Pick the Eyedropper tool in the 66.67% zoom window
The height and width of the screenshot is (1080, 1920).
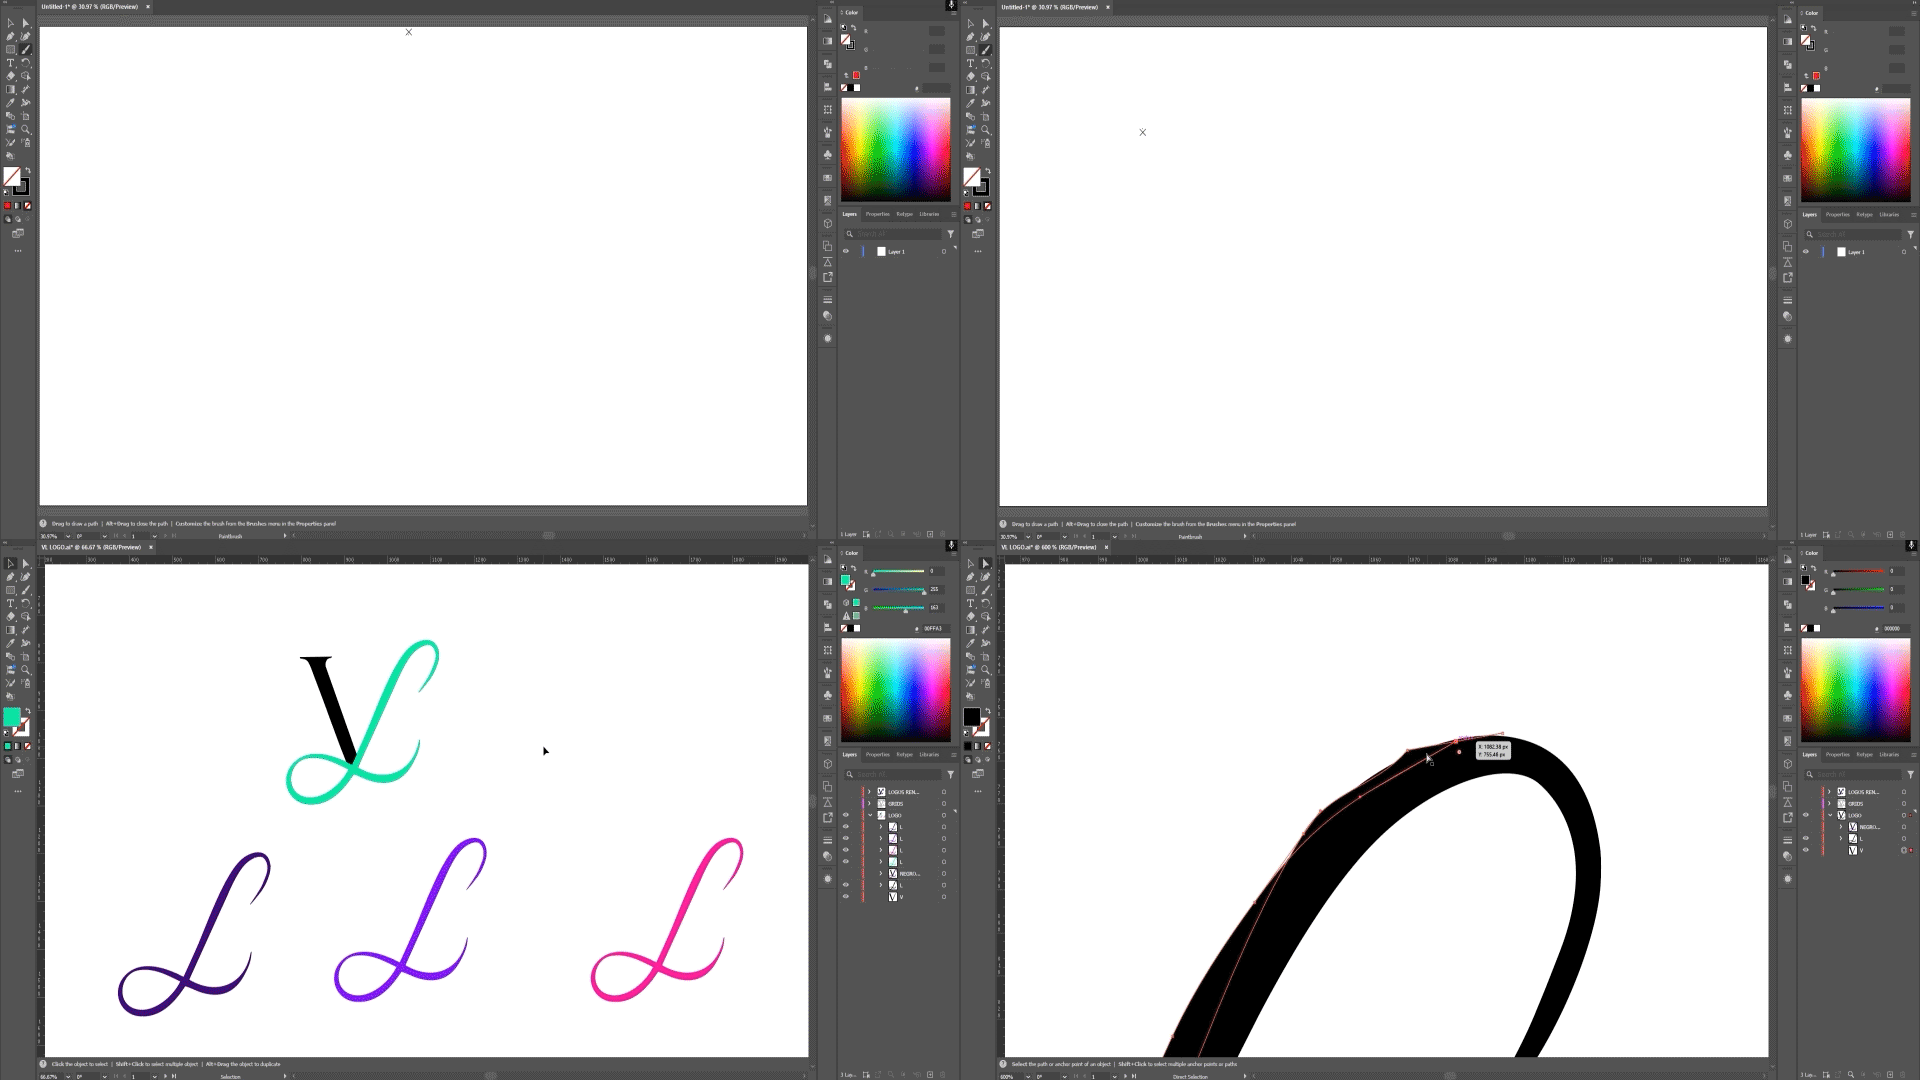(11, 643)
